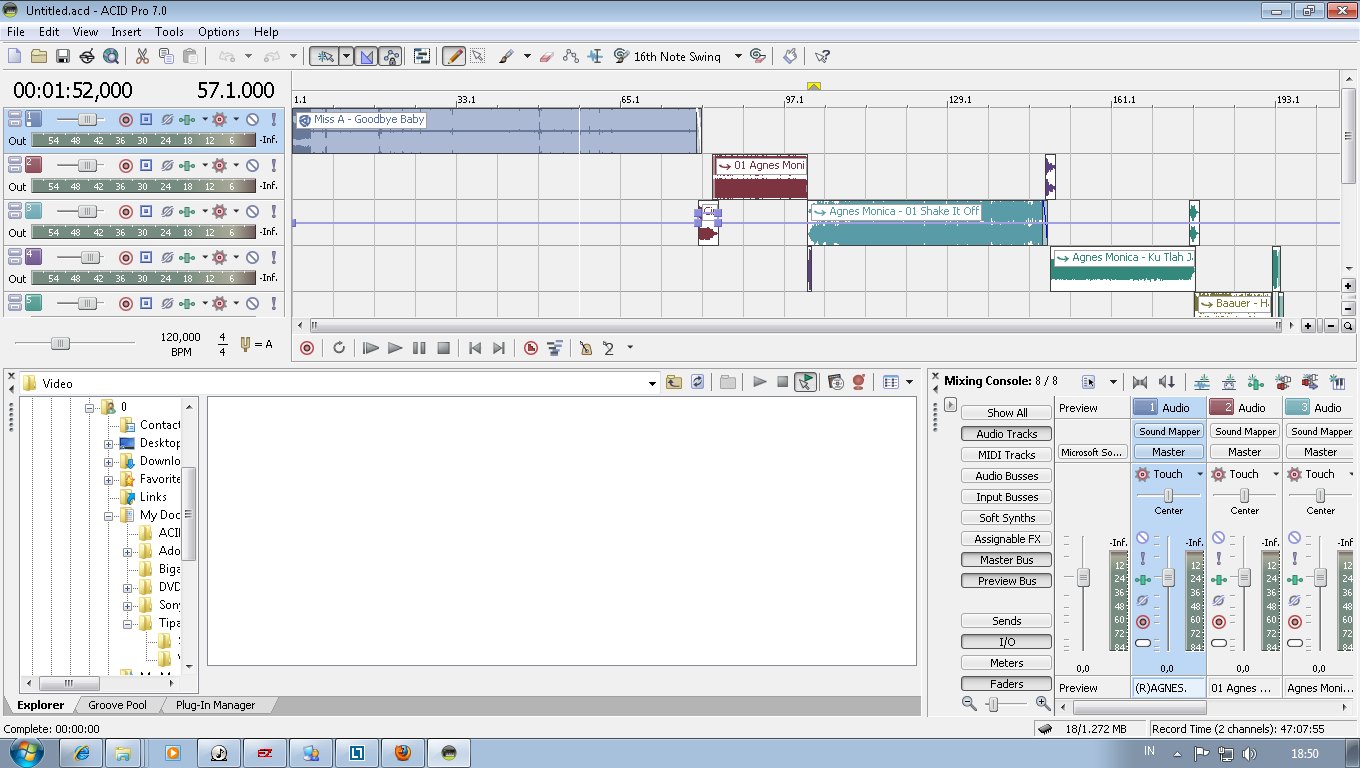
Task: Click record in the transport bar
Action: point(307,348)
